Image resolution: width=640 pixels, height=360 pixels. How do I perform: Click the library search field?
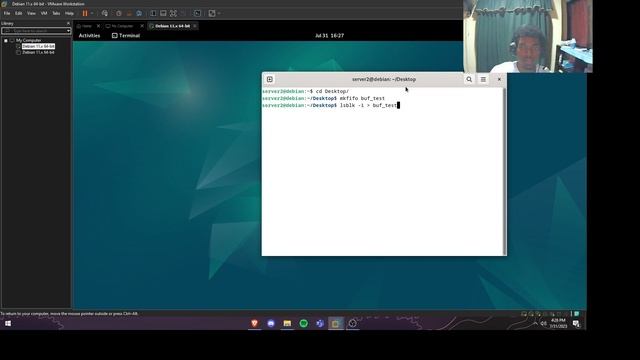(x=33, y=31)
